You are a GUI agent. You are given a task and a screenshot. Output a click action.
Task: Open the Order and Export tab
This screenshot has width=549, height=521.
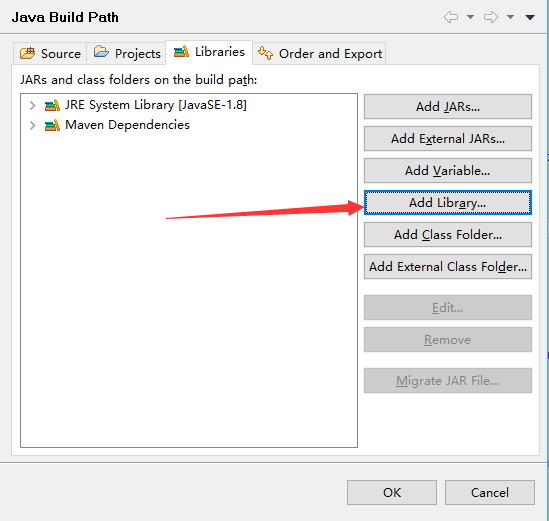tap(319, 54)
